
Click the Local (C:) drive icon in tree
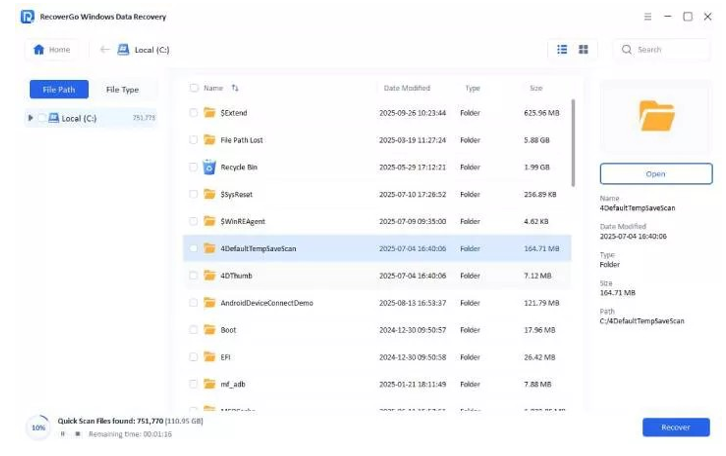tap(54, 118)
